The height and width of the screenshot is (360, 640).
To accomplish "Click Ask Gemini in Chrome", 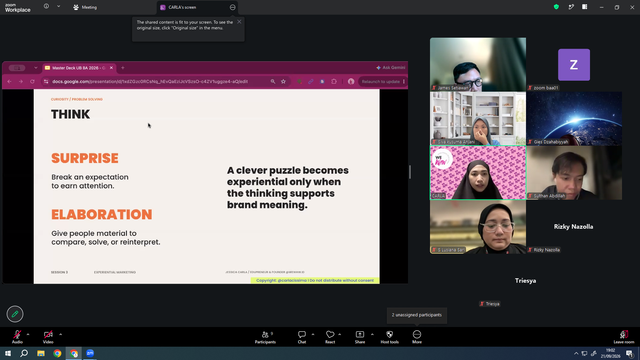I will coord(391,68).
